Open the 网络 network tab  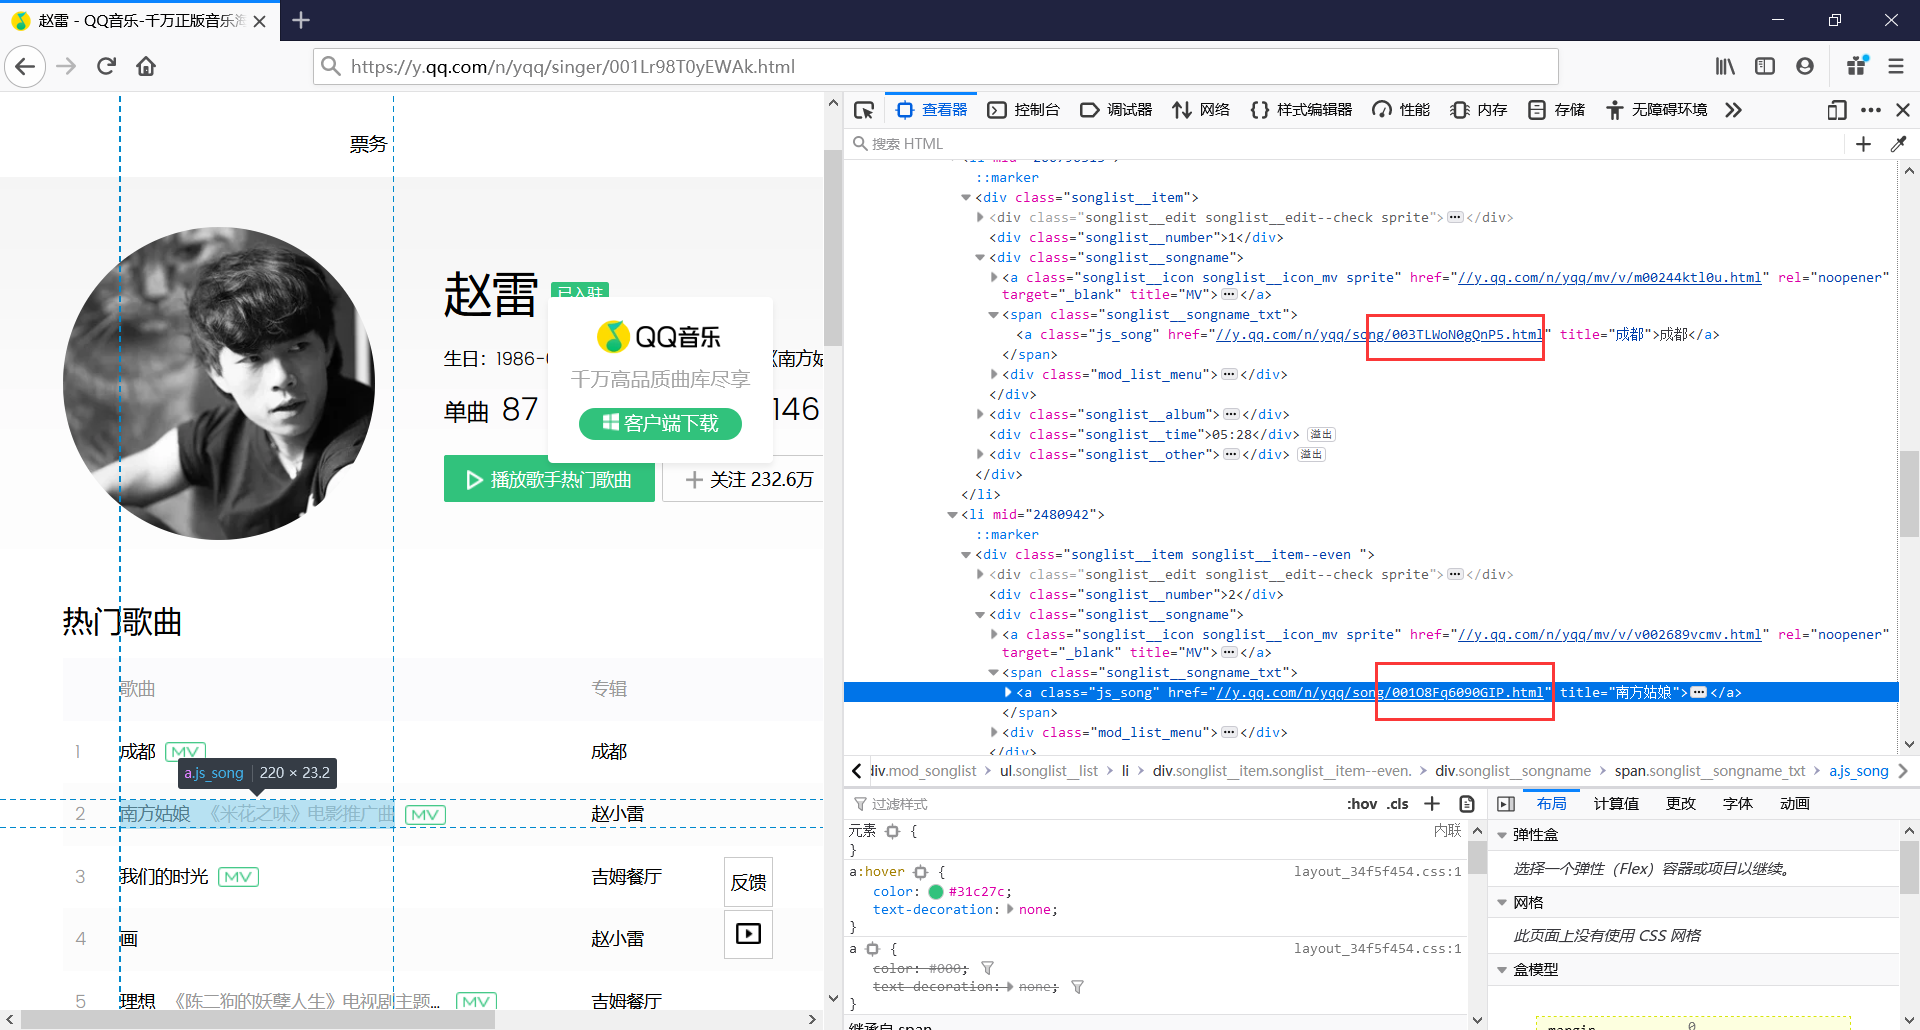1201,110
